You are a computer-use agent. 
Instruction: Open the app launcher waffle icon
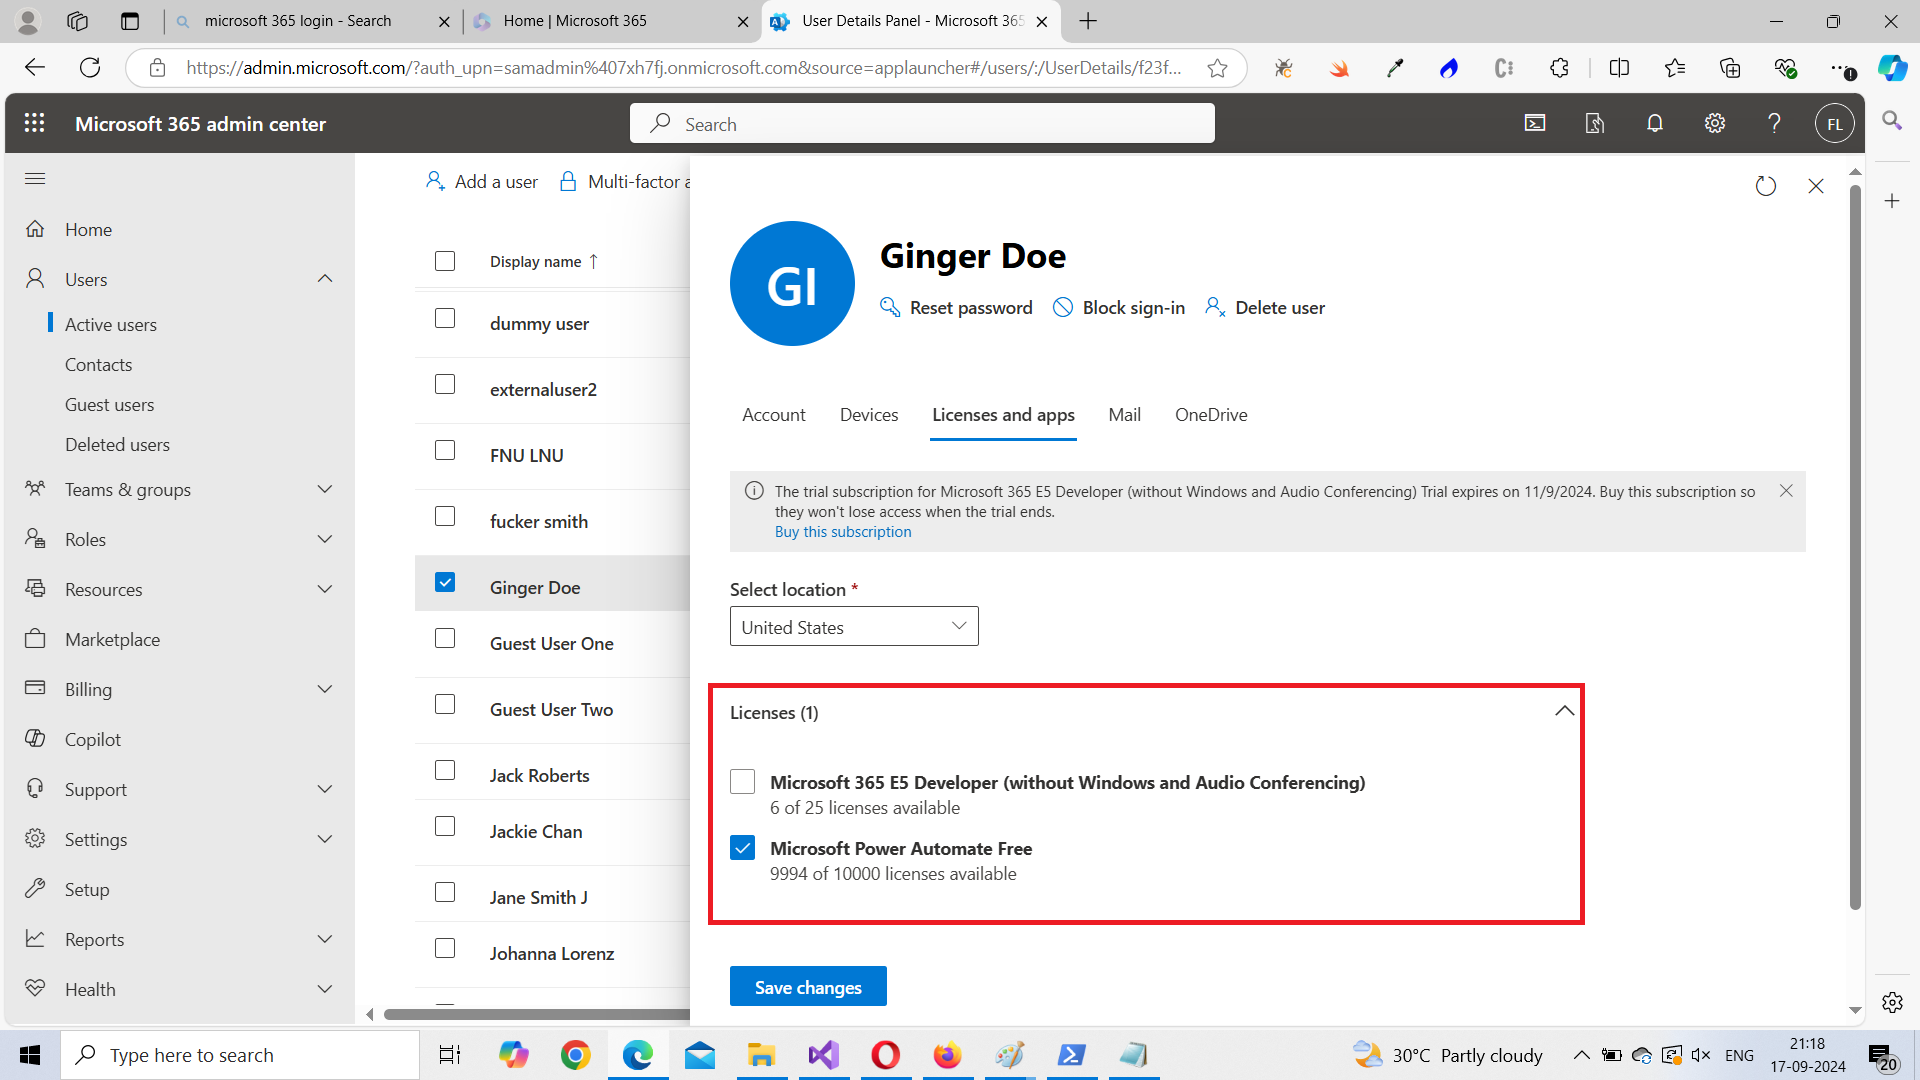35,123
